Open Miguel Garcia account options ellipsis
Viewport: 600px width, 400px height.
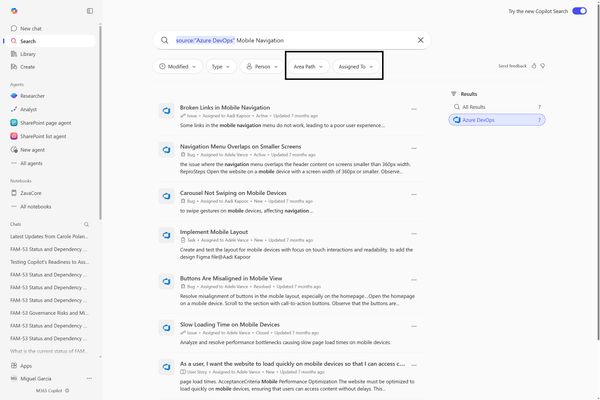(x=89, y=378)
